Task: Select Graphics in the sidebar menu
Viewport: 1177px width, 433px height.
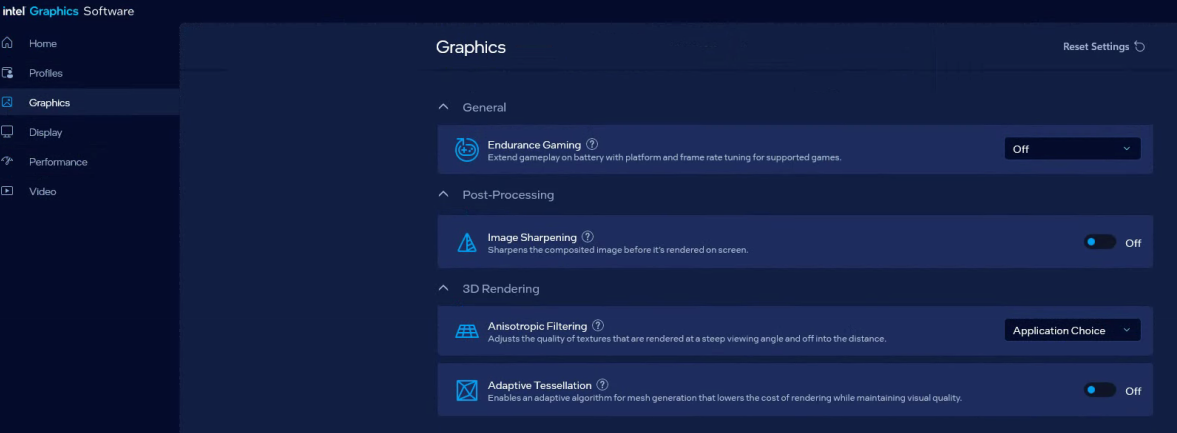Action: [50, 102]
